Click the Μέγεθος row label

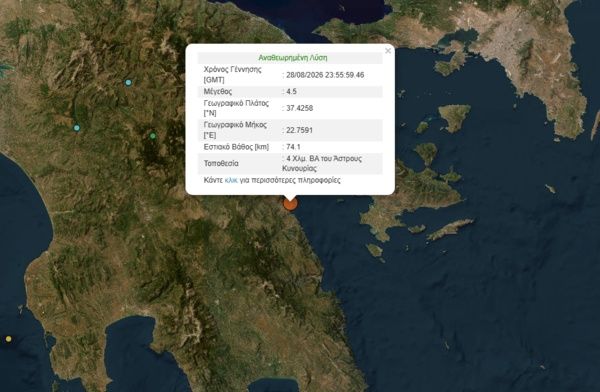(x=218, y=91)
